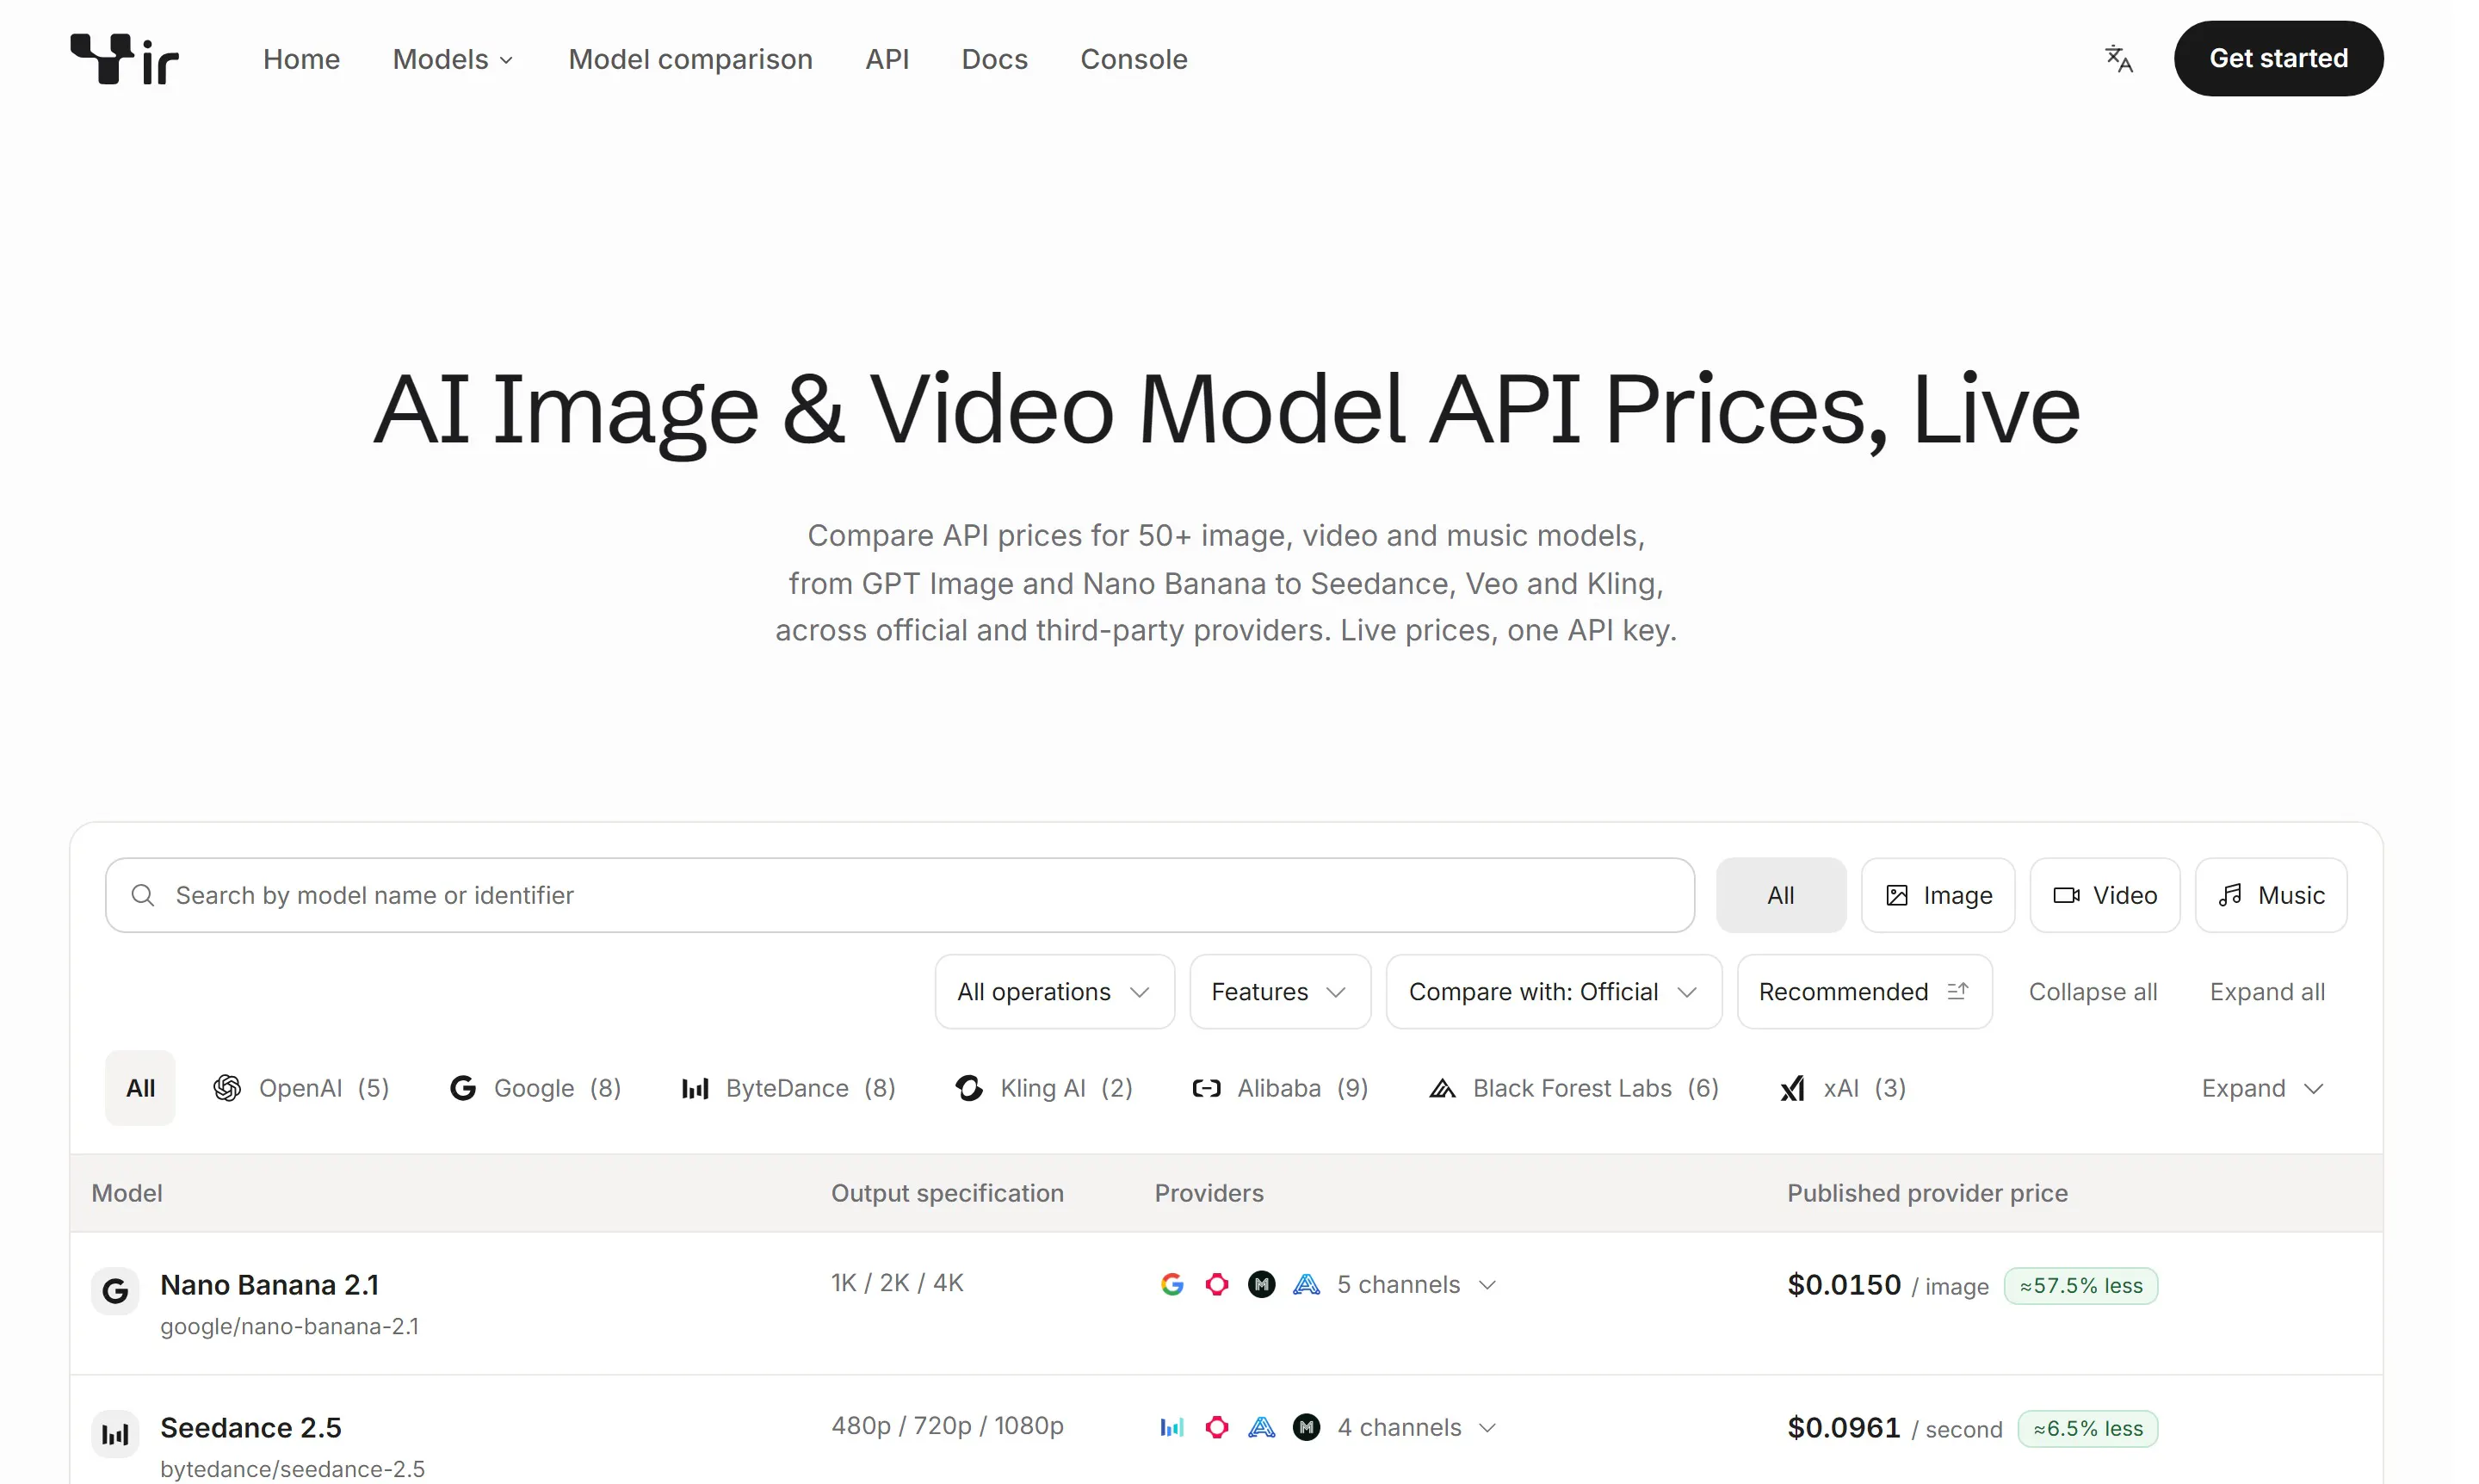Click the Published provider price column header
This screenshot has width=2479, height=1484.
(x=1927, y=1193)
